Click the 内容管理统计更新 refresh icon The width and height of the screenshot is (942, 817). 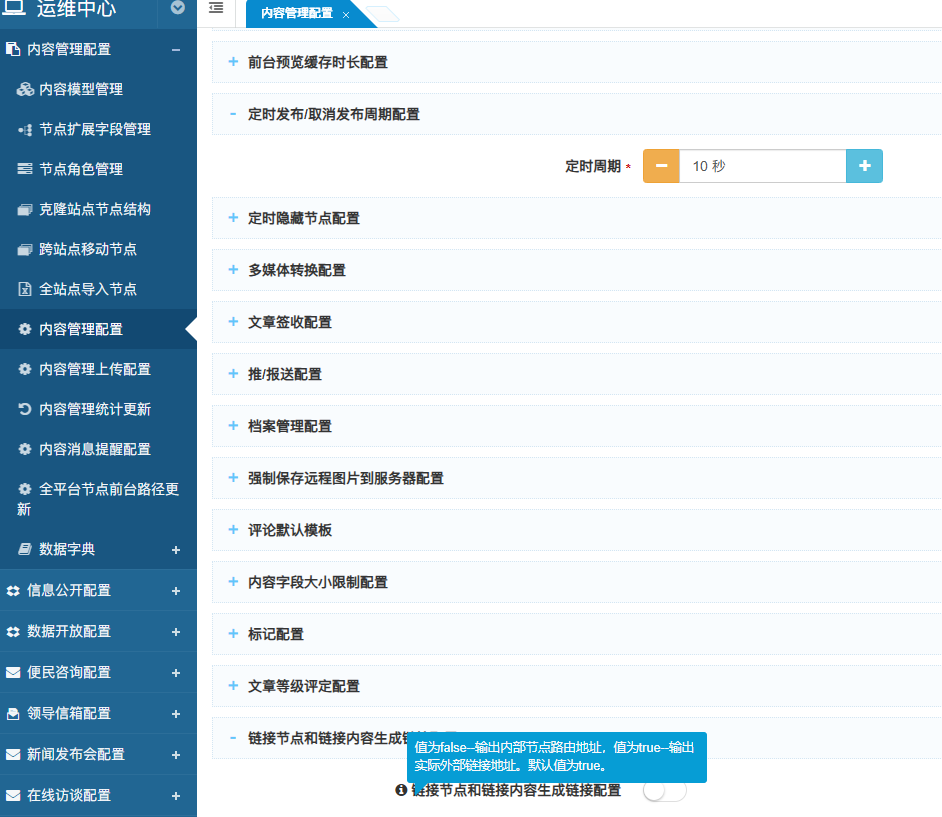(26, 409)
